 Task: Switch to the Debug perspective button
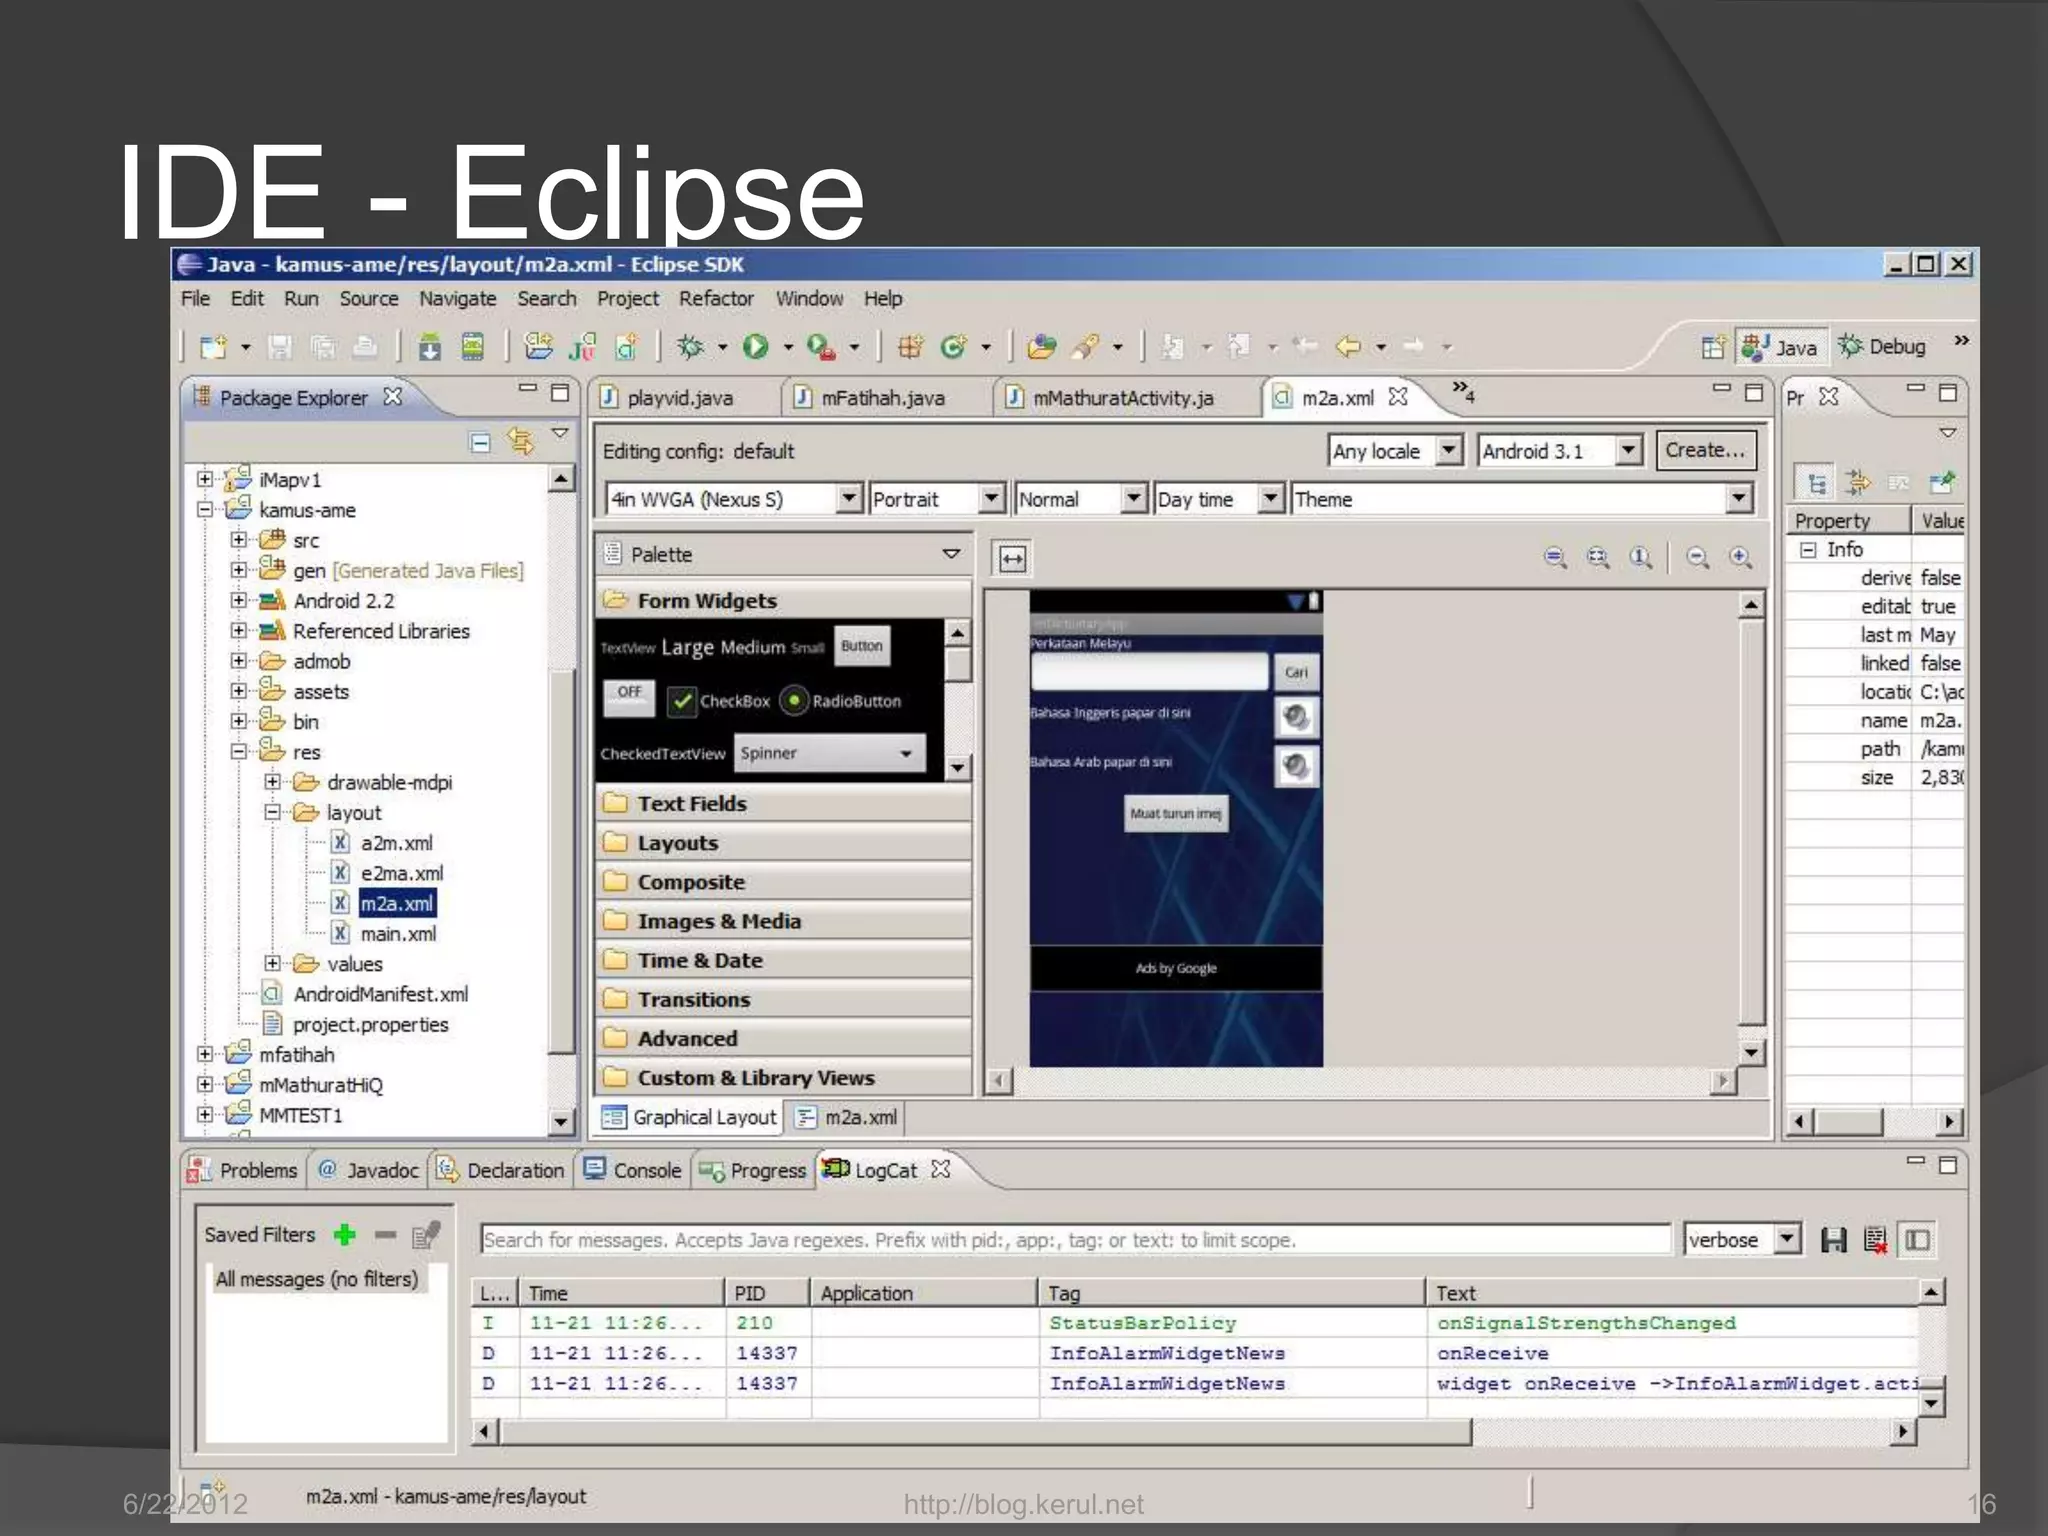click(x=1883, y=346)
